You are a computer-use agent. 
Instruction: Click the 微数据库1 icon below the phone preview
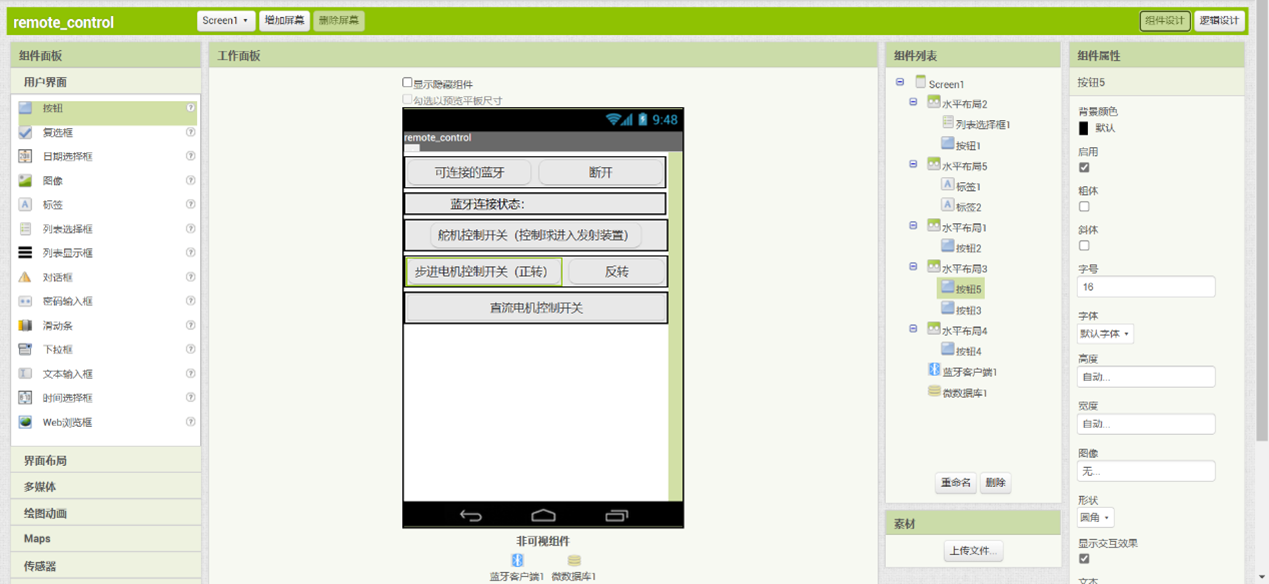coord(574,561)
